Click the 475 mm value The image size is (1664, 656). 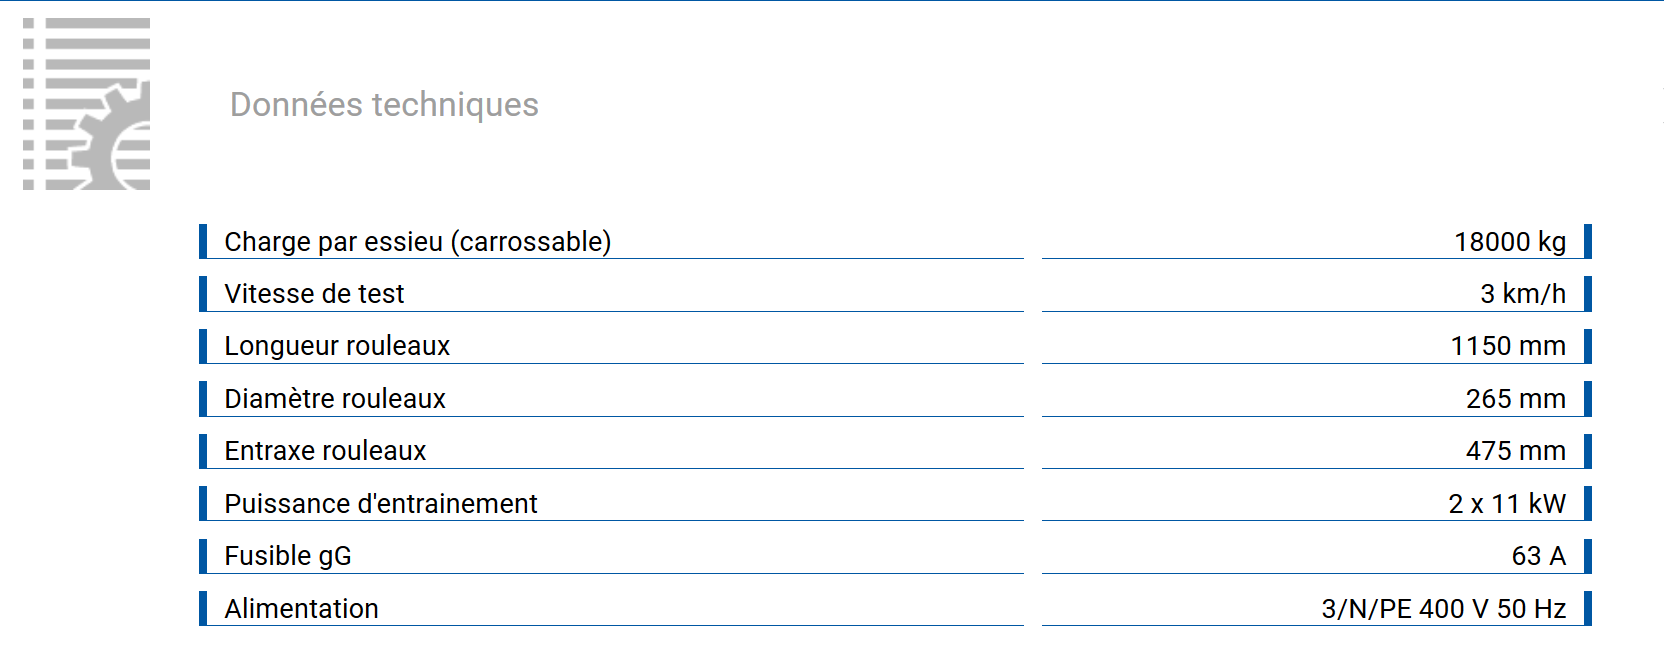pyautogui.click(x=1515, y=451)
